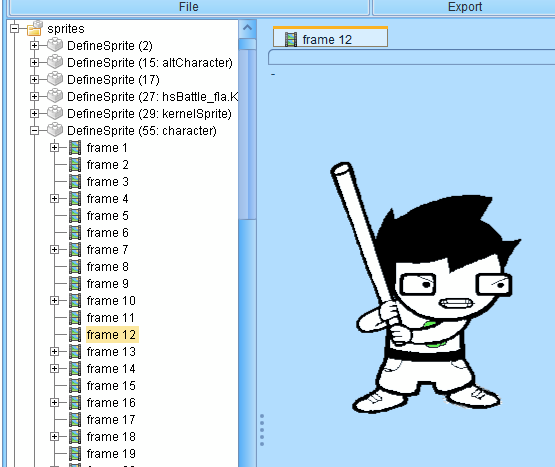This screenshot has width=555, height=467.
Task: Collapse the sprites root folder
Action: pos(15,28)
